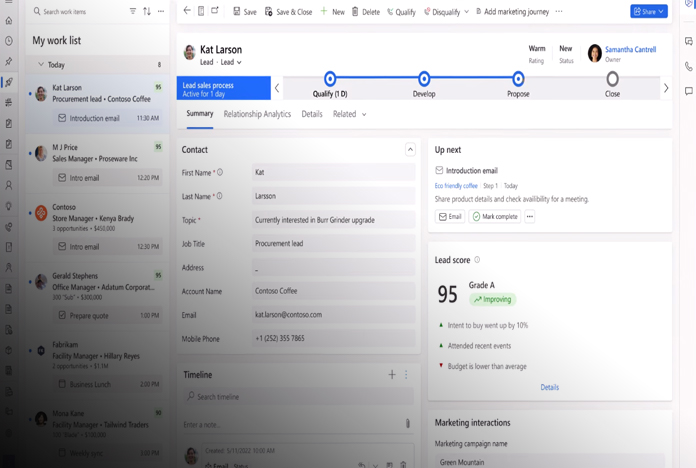Select Kat Larson work item
This screenshot has height=468, width=696.
click(97, 104)
